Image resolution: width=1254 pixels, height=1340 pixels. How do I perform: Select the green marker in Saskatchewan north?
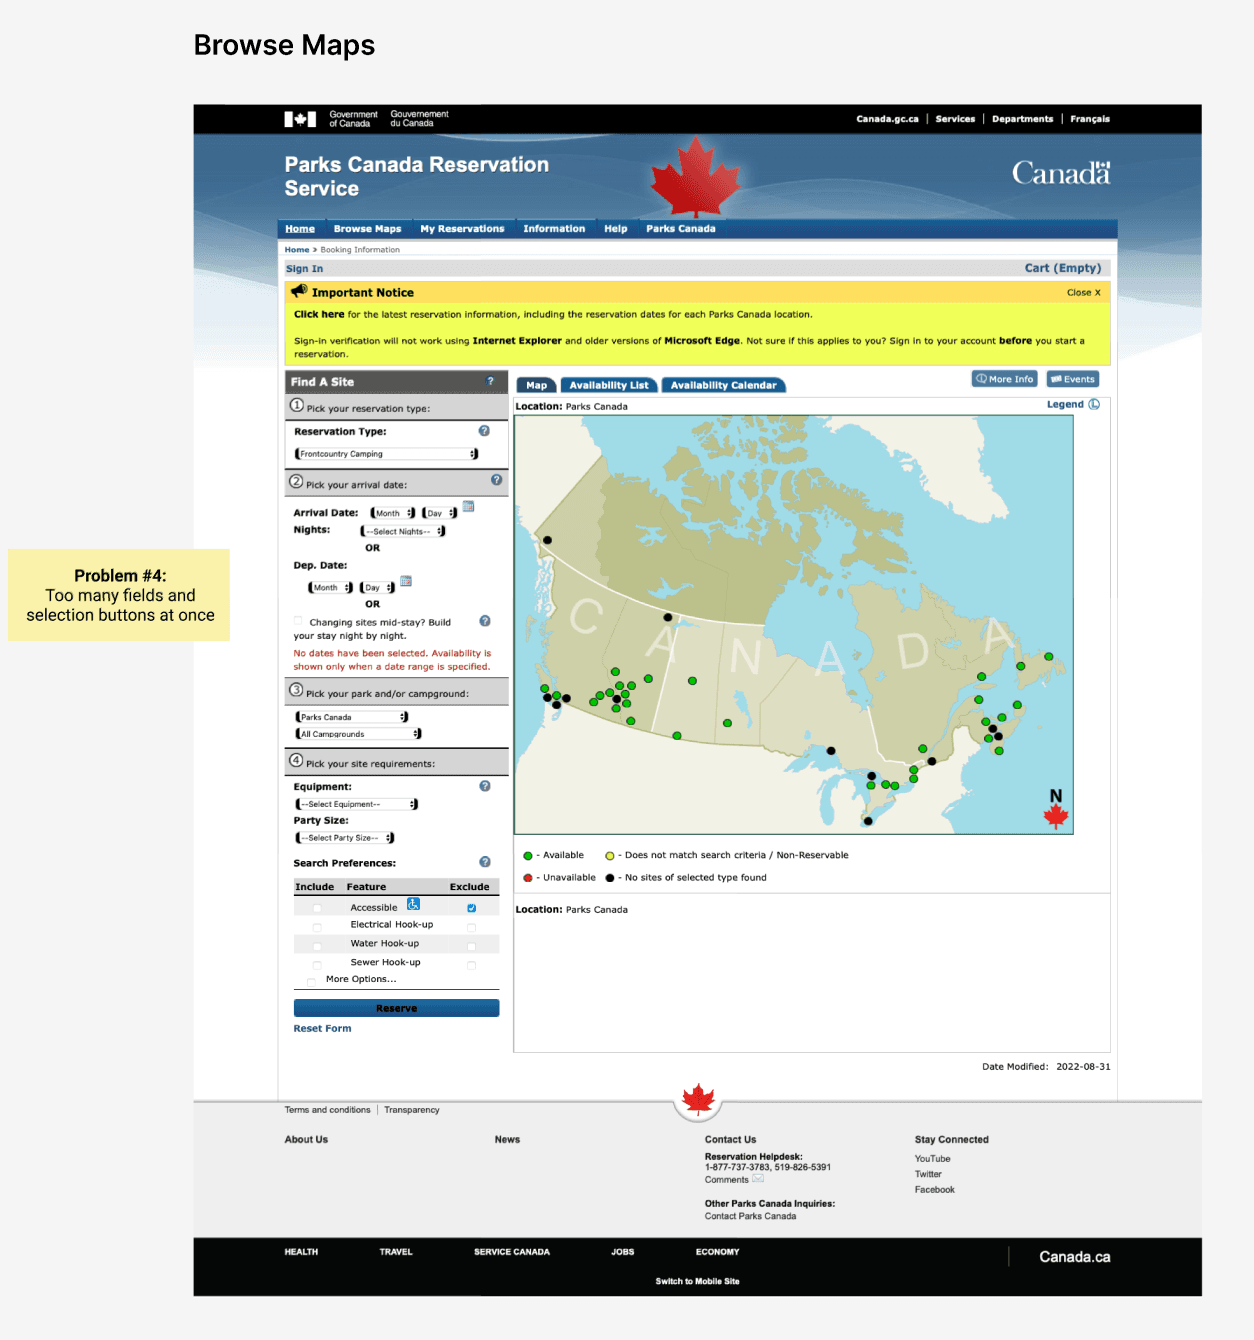692,681
